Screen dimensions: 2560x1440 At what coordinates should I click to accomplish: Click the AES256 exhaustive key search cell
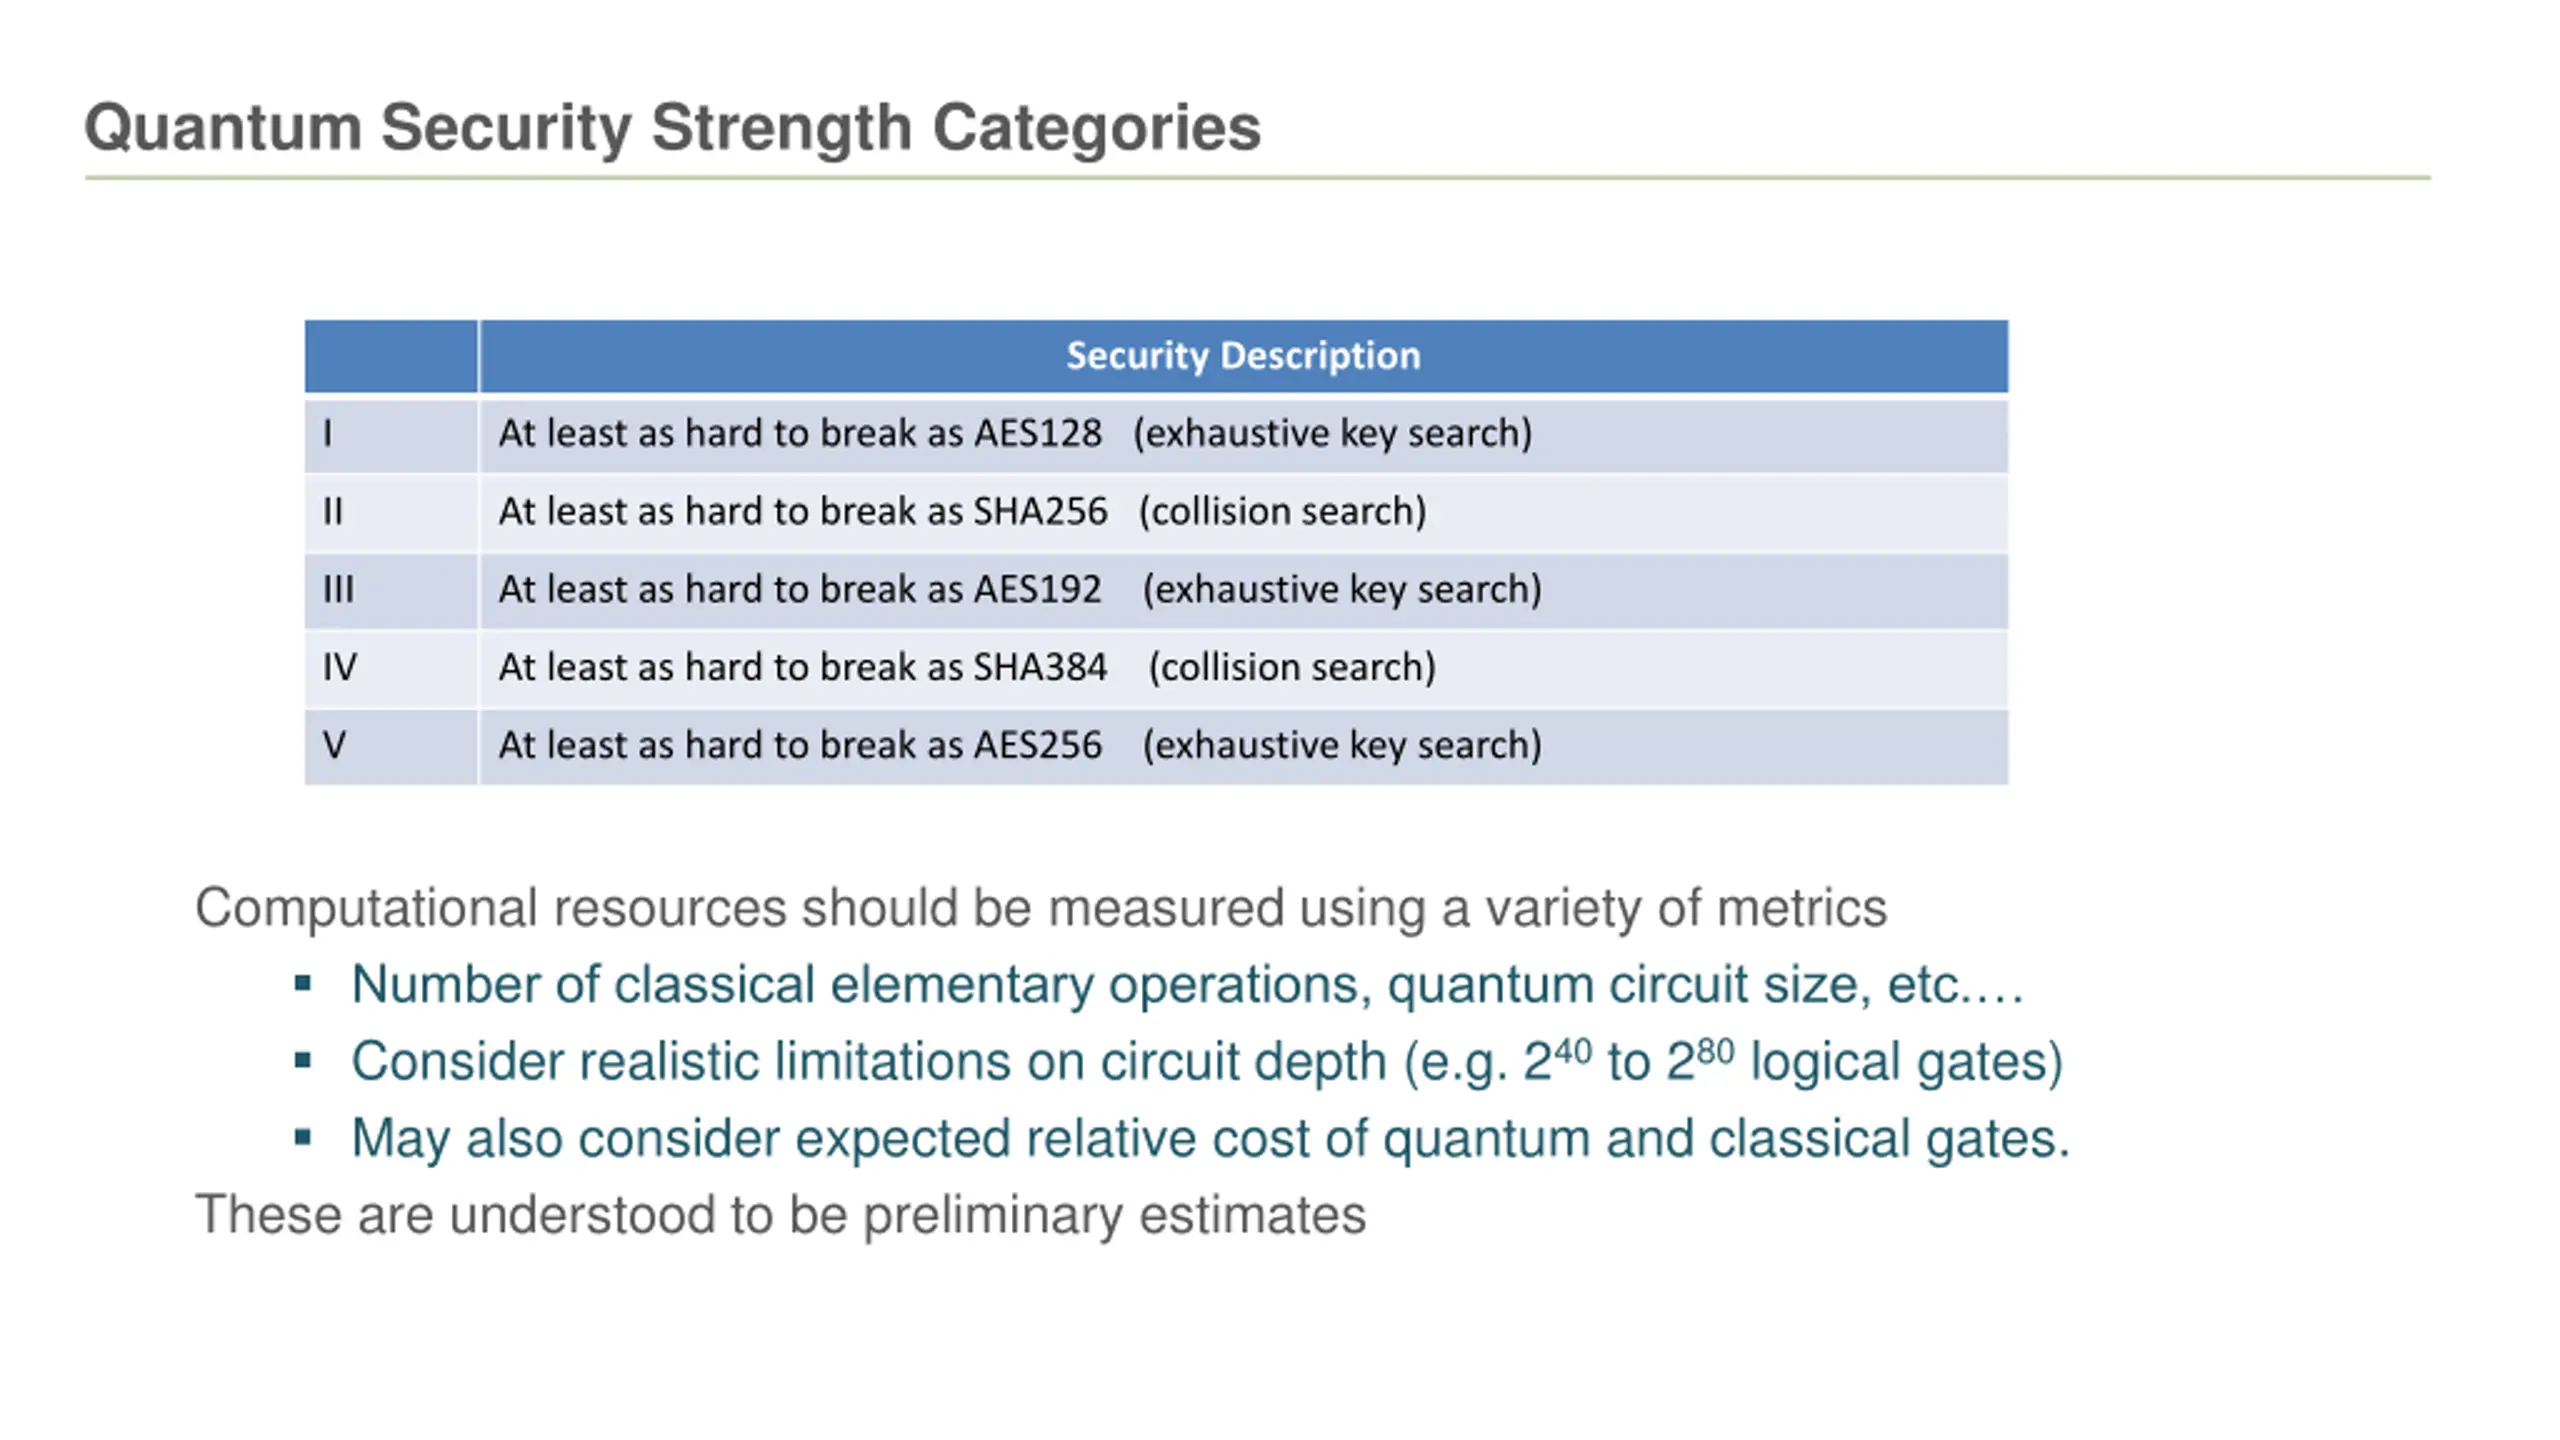(1243, 747)
